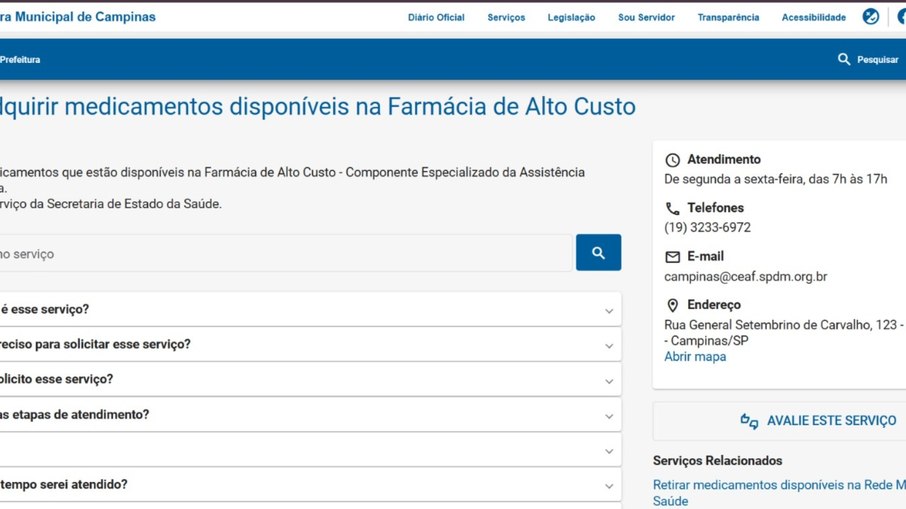Viewport: 906px width, 509px height.
Task: Click the Prefeitura breadcrumb link
Action: (20, 60)
